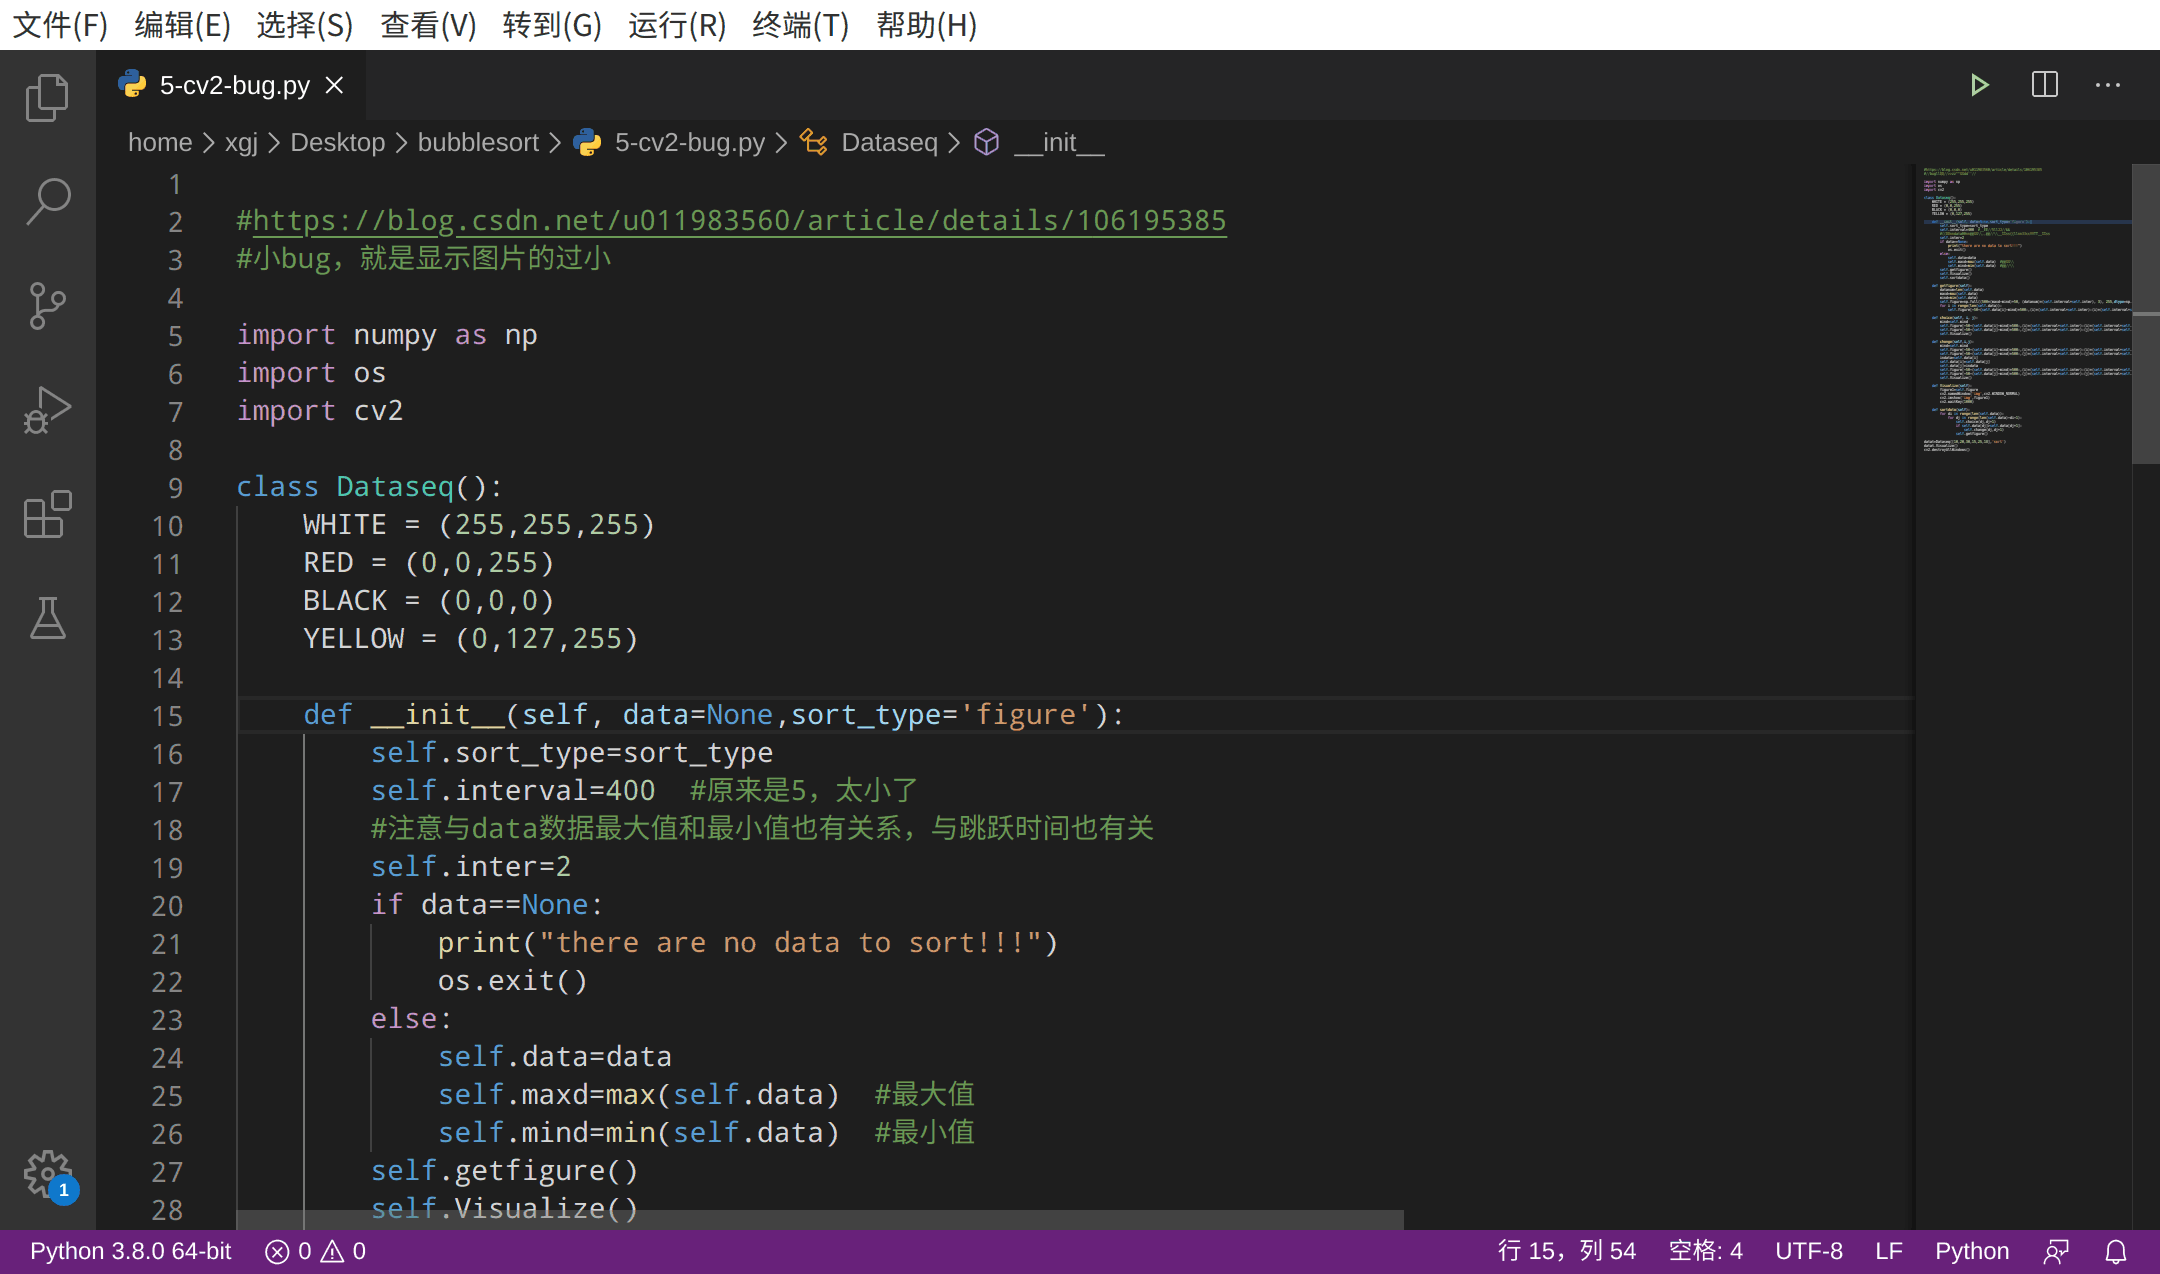Change the UTF-8 encoding setting
Screen dimensions: 2160x1274
(1809, 1250)
